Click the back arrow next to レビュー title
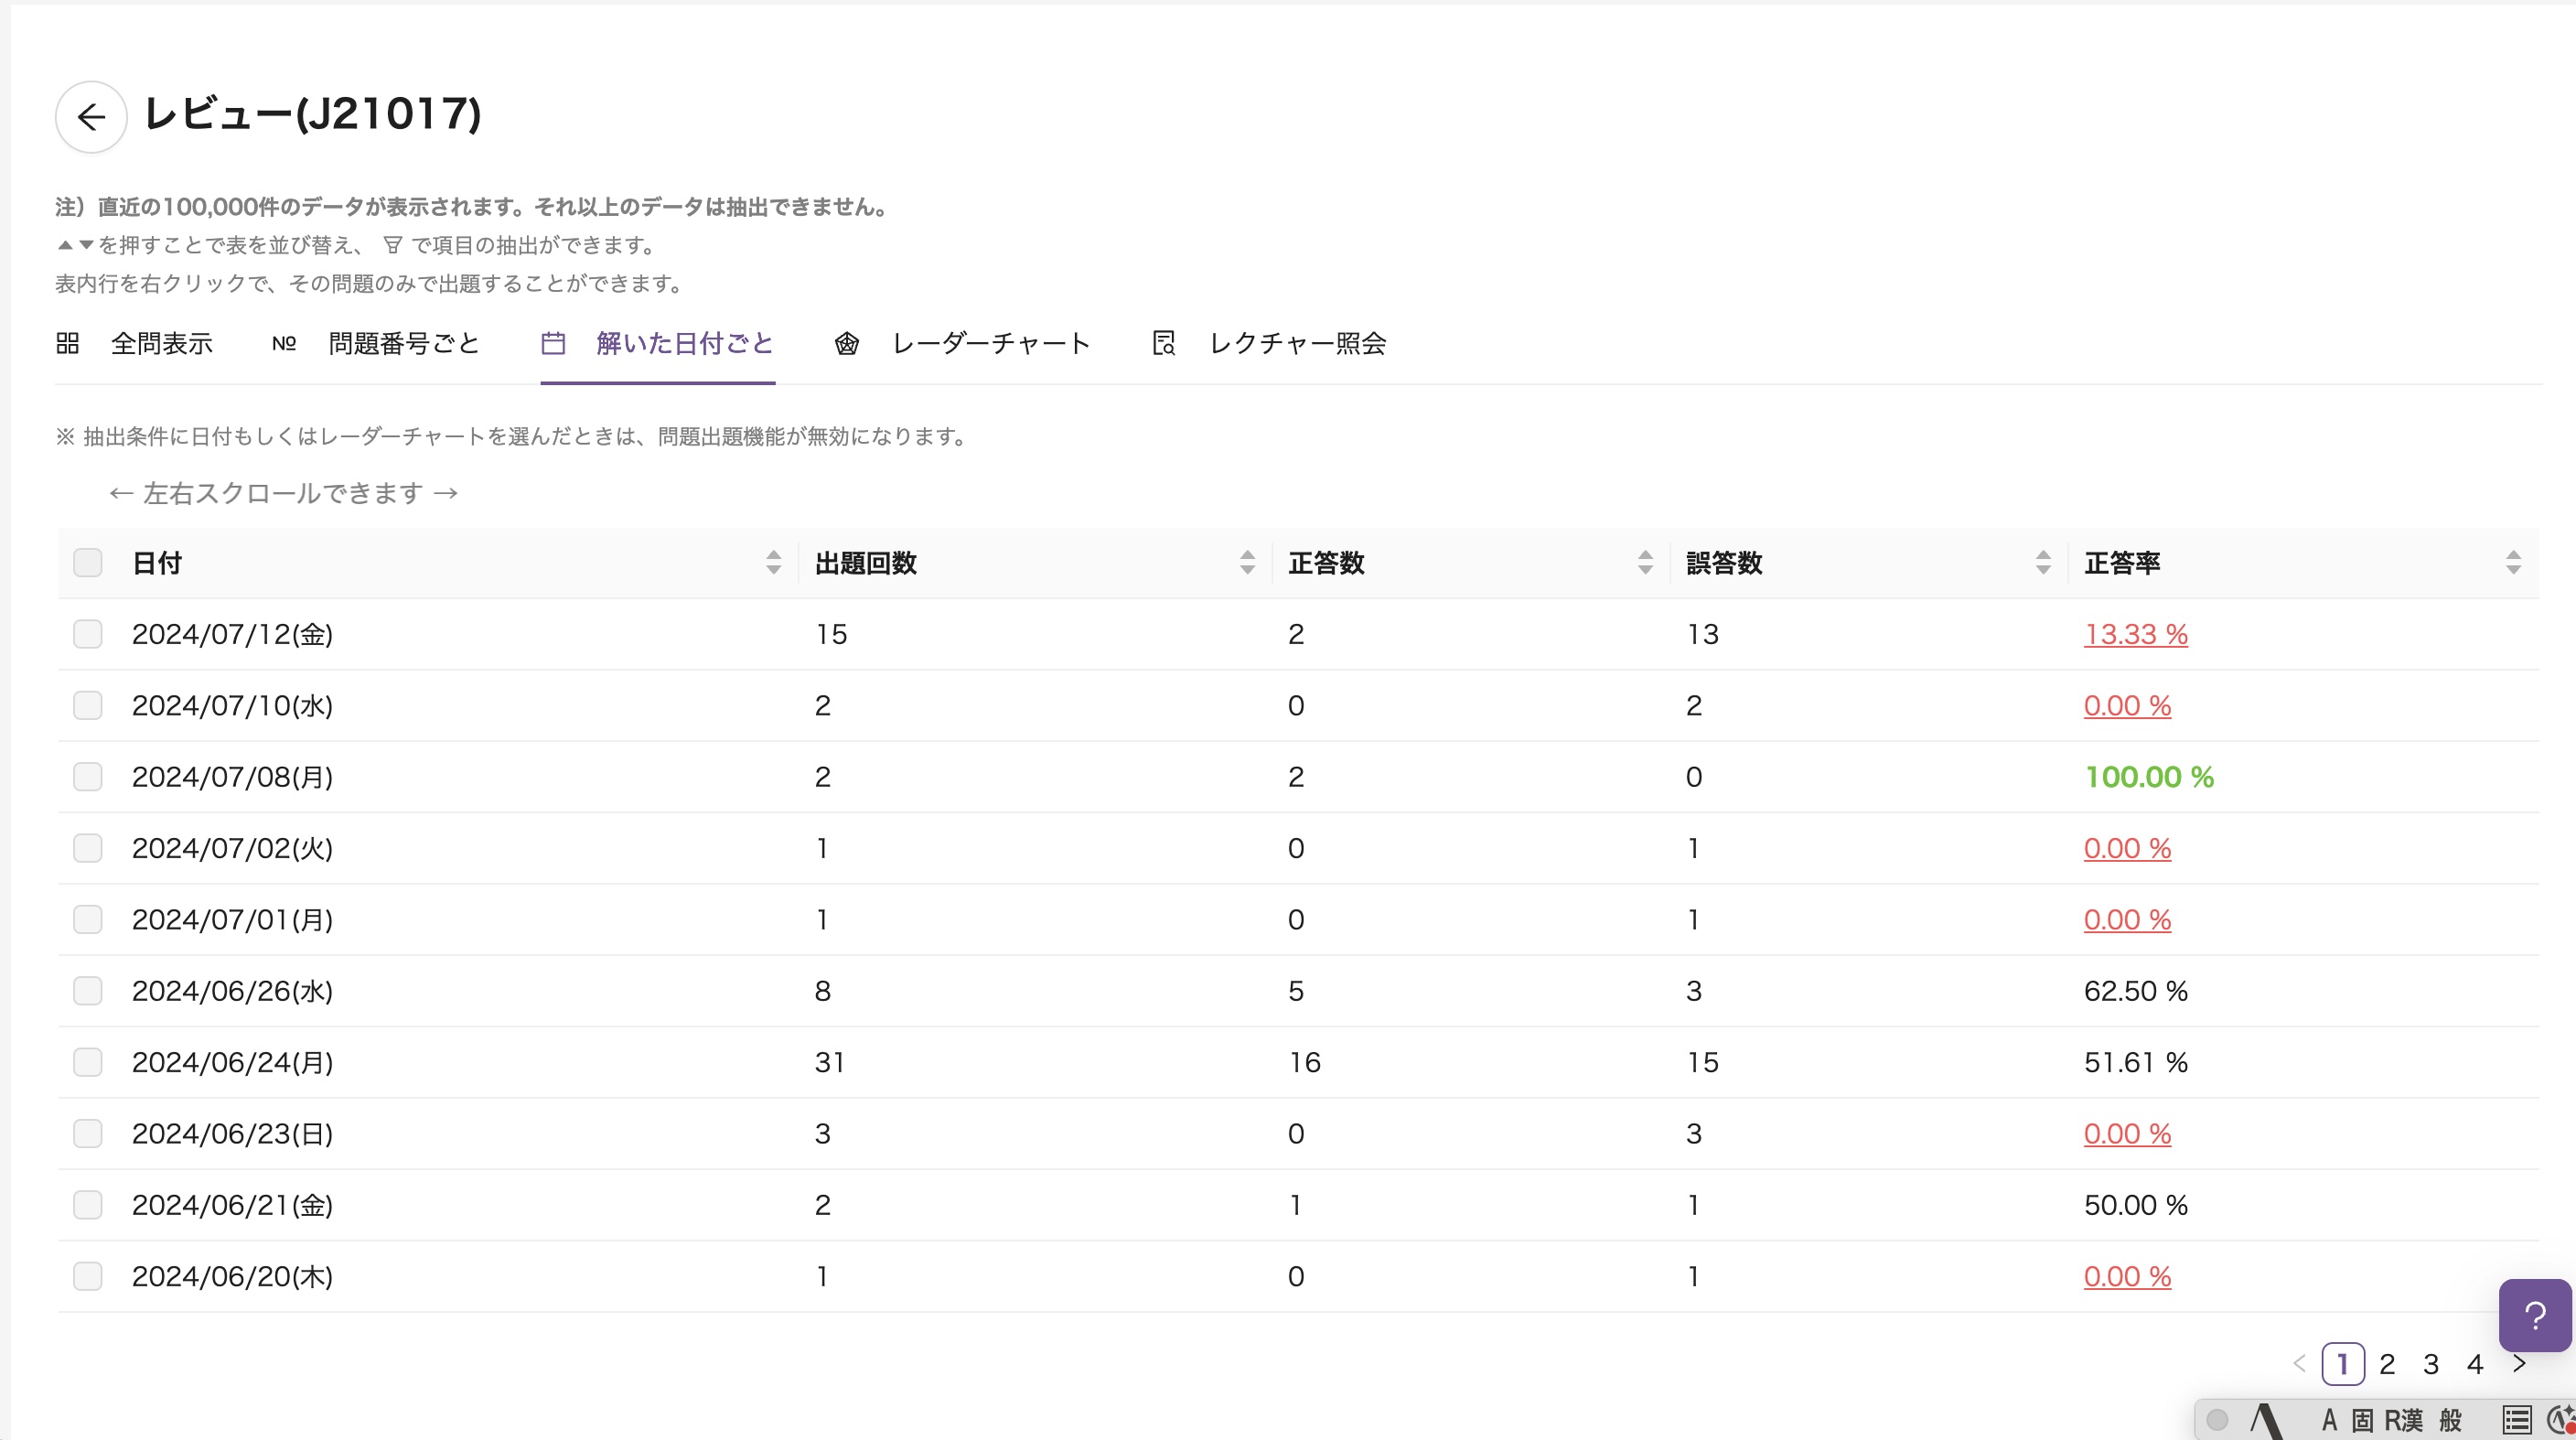The height and width of the screenshot is (1440, 2576). click(91, 117)
